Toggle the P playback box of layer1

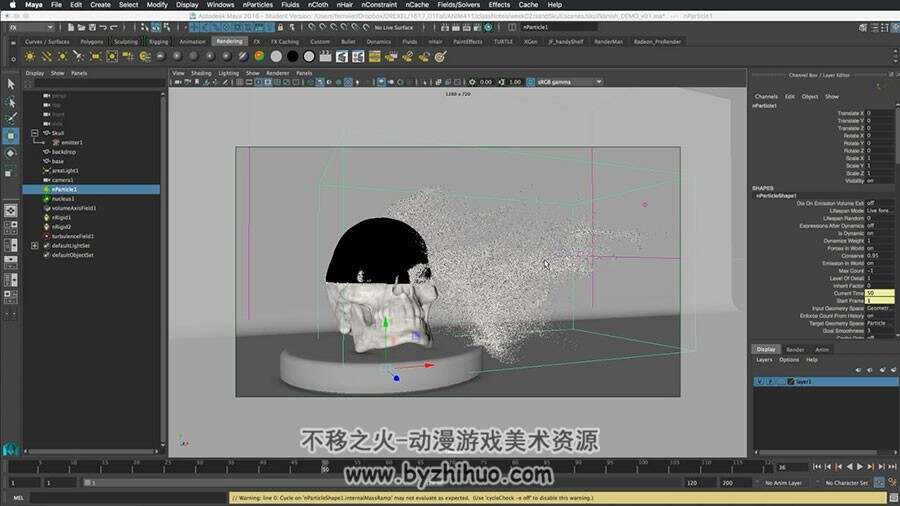[770, 382]
